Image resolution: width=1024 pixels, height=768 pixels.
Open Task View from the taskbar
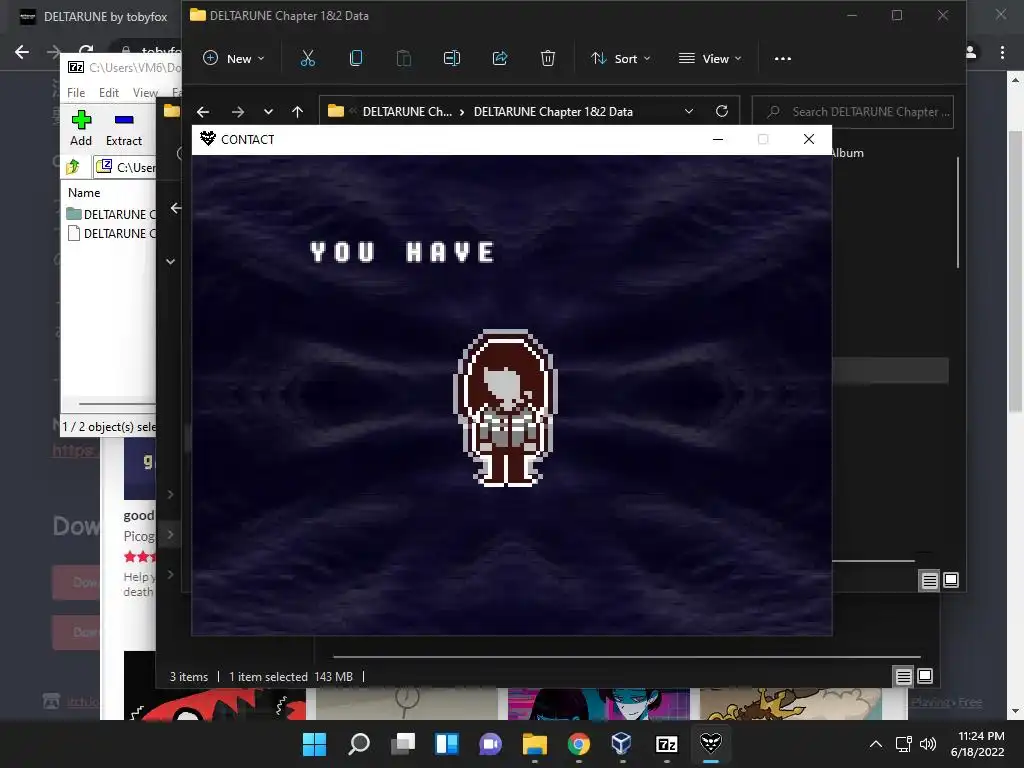(403, 743)
